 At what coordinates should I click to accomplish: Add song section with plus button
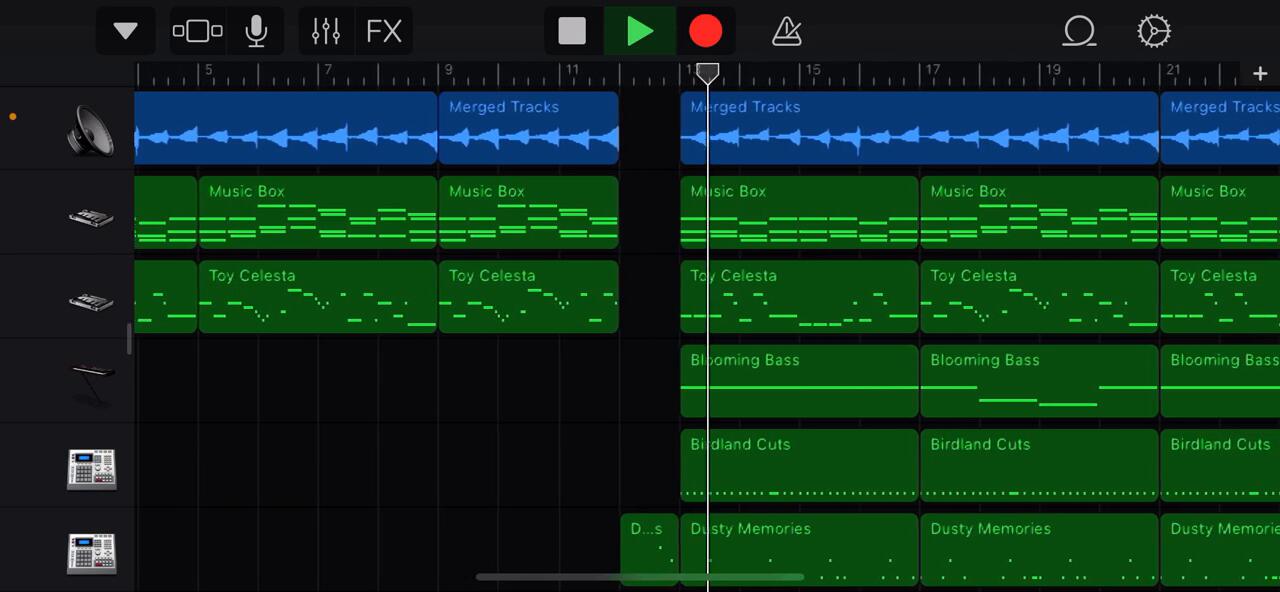click(x=1259, y=74)
